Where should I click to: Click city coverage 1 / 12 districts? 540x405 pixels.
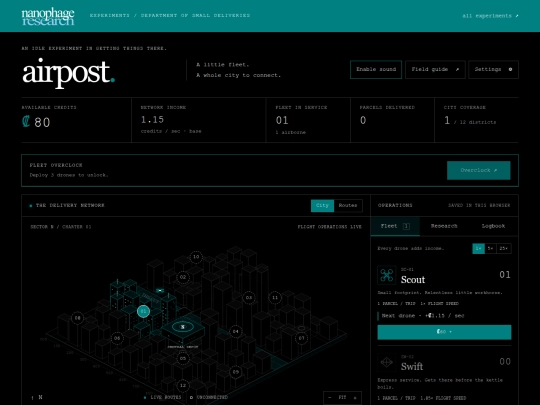470,121
